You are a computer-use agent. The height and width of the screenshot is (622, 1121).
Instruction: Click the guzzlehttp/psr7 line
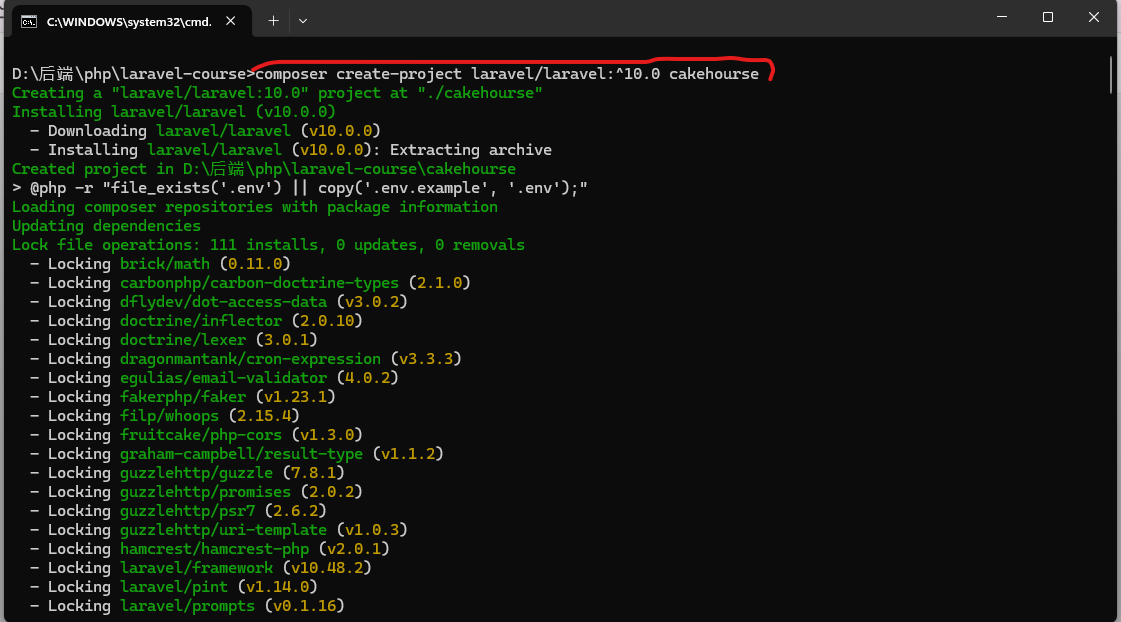coord(178,510)
